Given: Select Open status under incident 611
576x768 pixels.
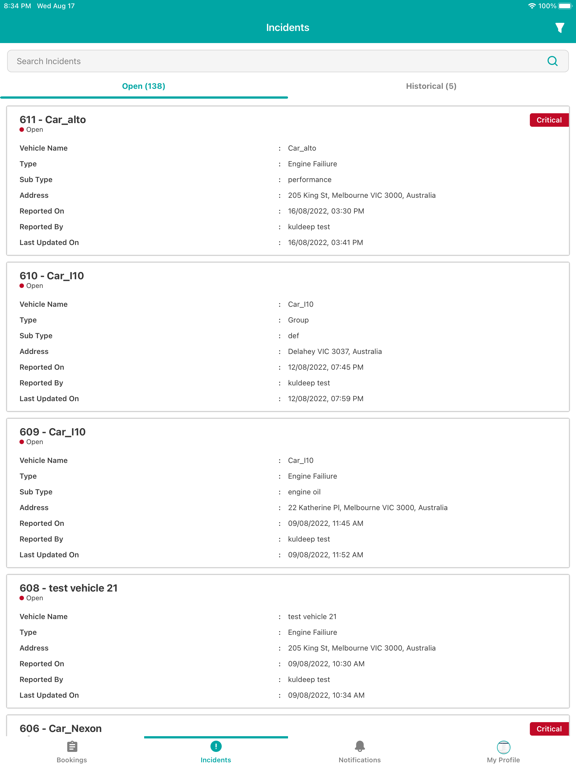Looking at the screenshot, I should (31, 130).
